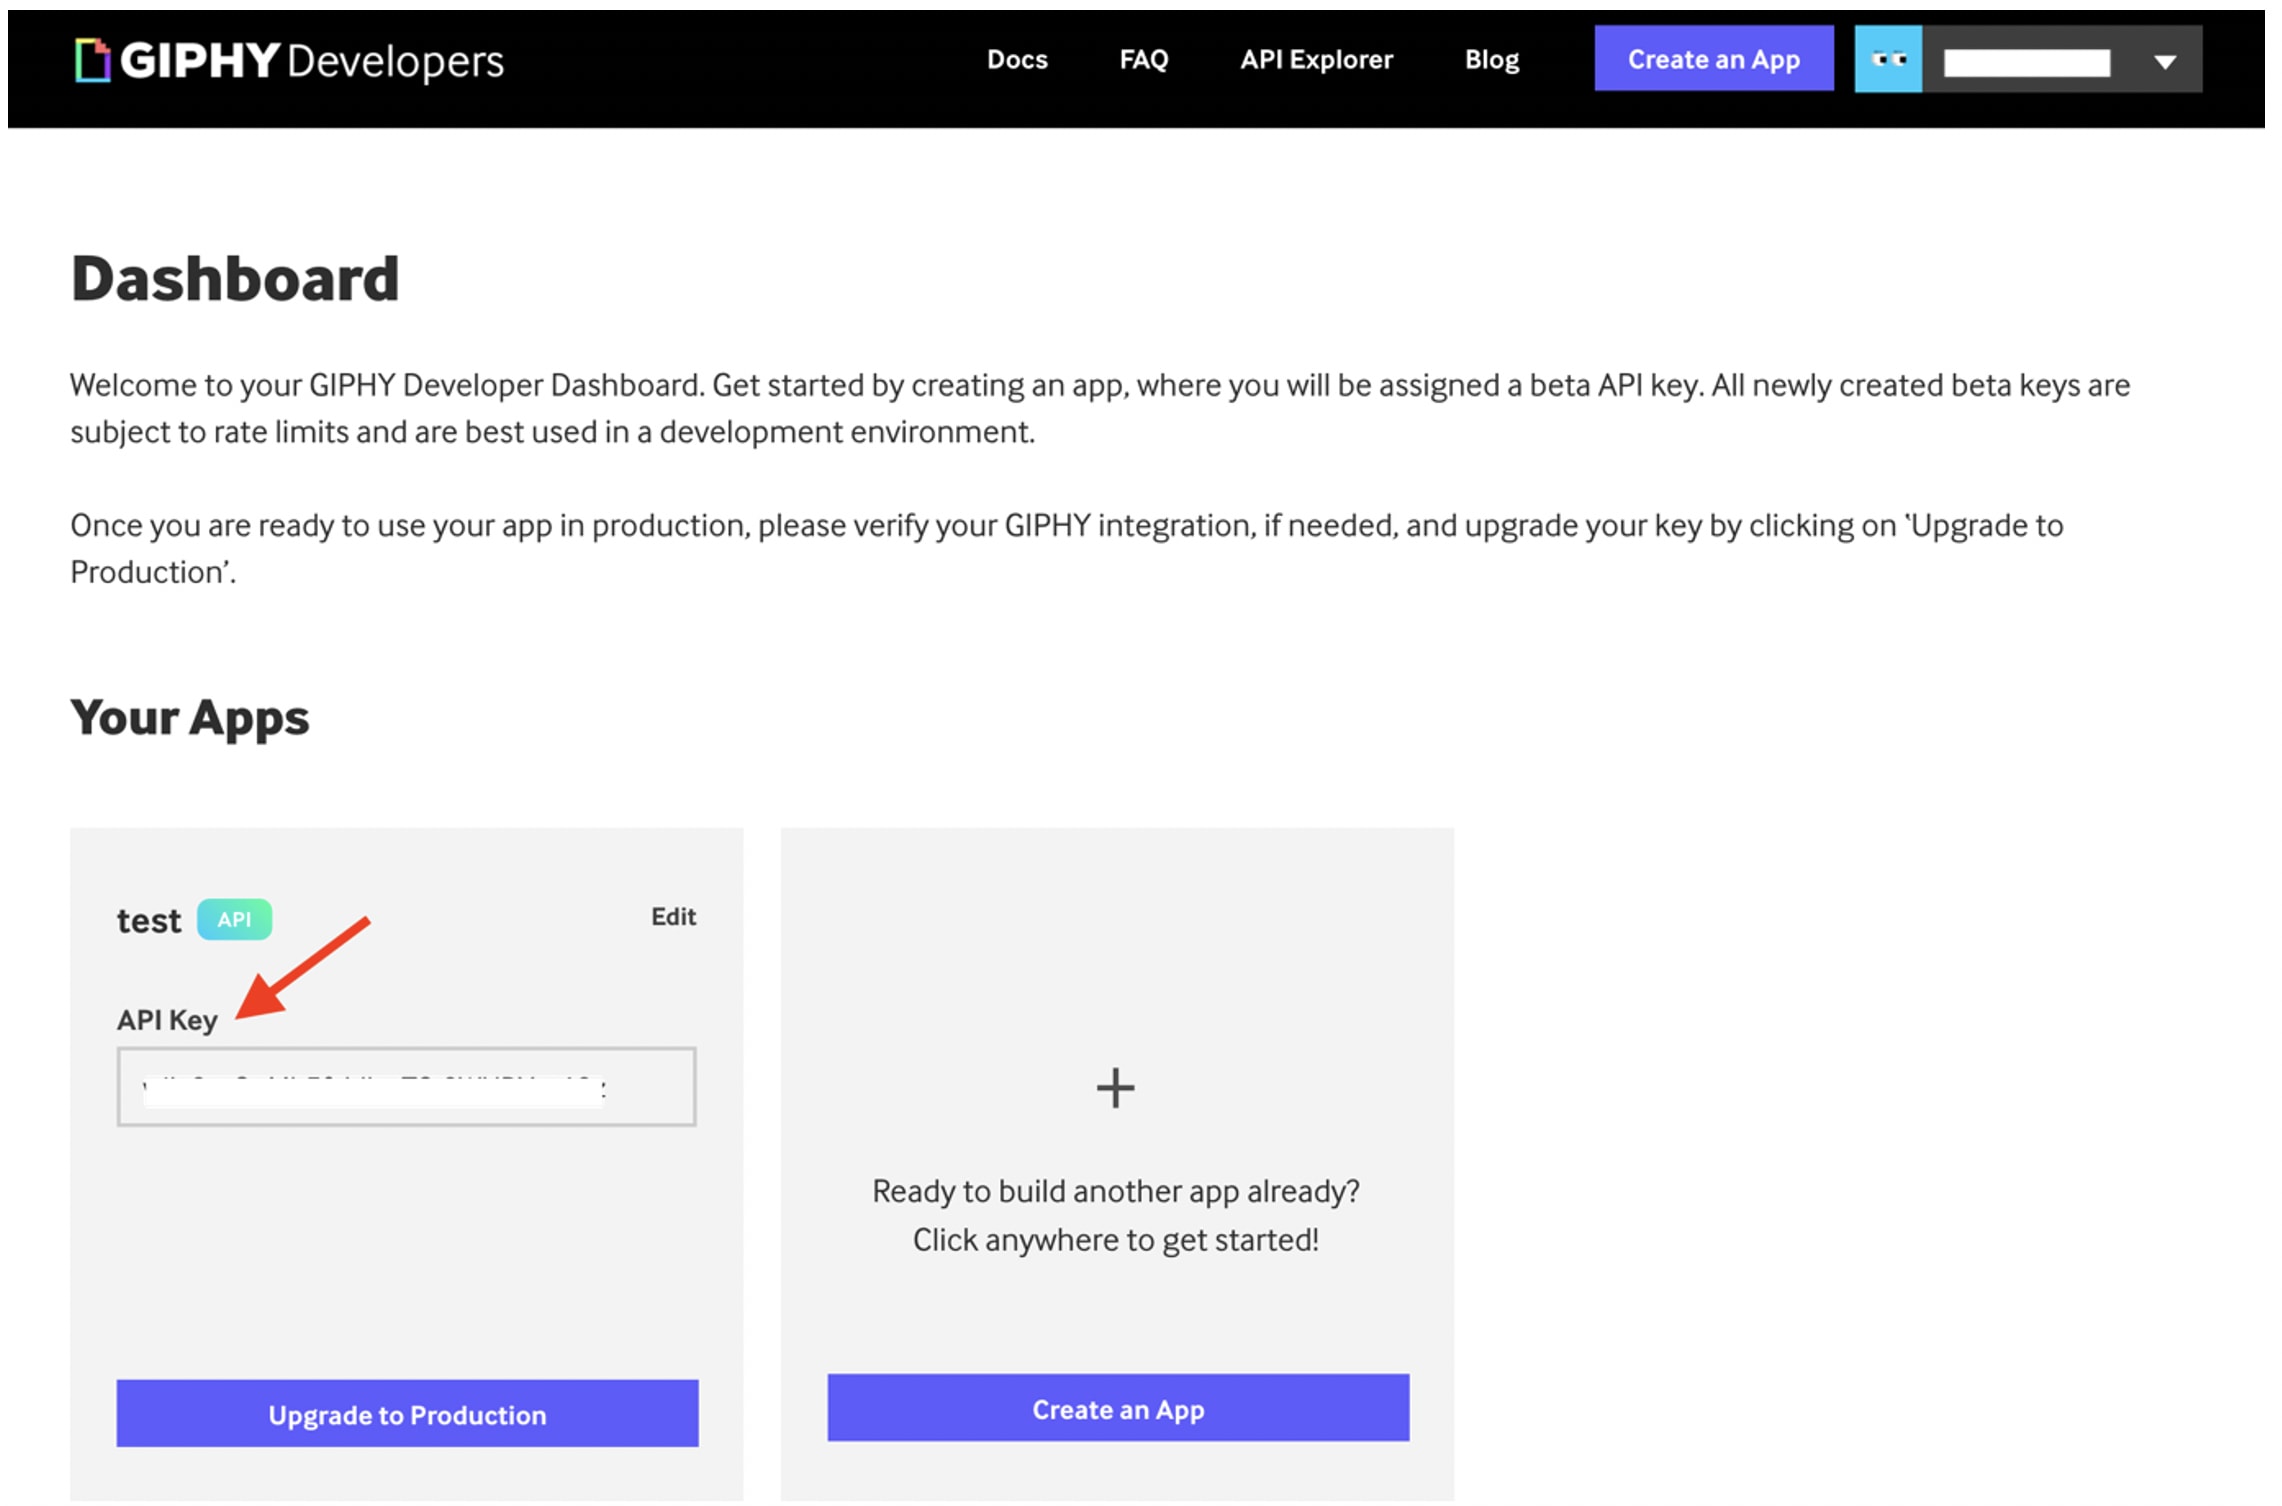Click the GIPHY Developers title text
The height and width of the screenshot is (1506, 2282).
coord(311,61)
